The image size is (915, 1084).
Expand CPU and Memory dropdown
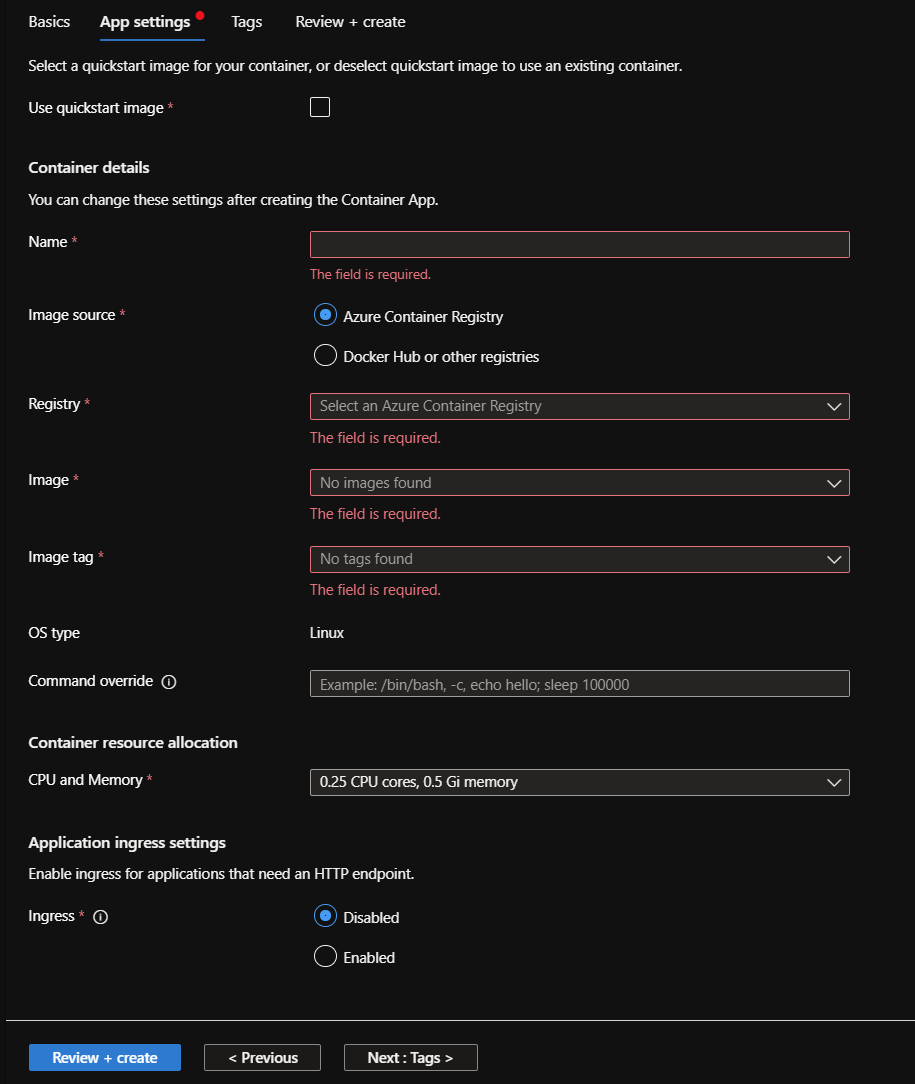coord(579,782)
